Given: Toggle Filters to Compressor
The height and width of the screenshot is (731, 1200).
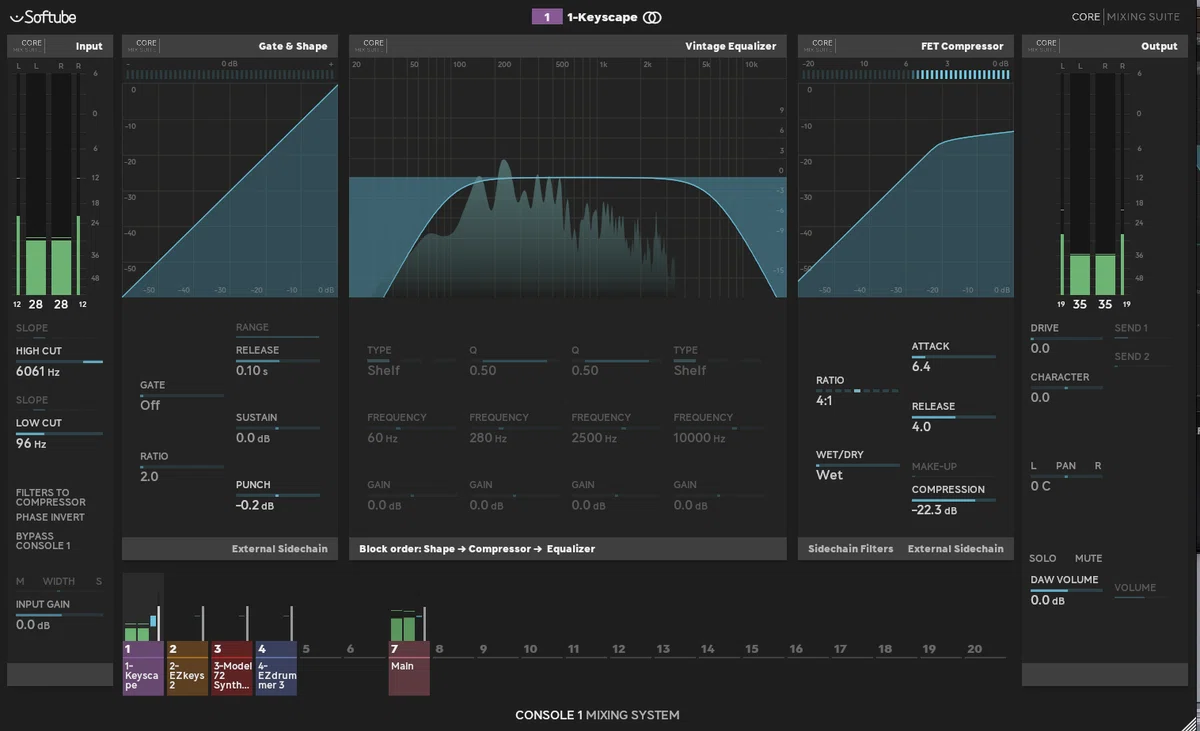Looking at the screenshot, I should point(51,497).
